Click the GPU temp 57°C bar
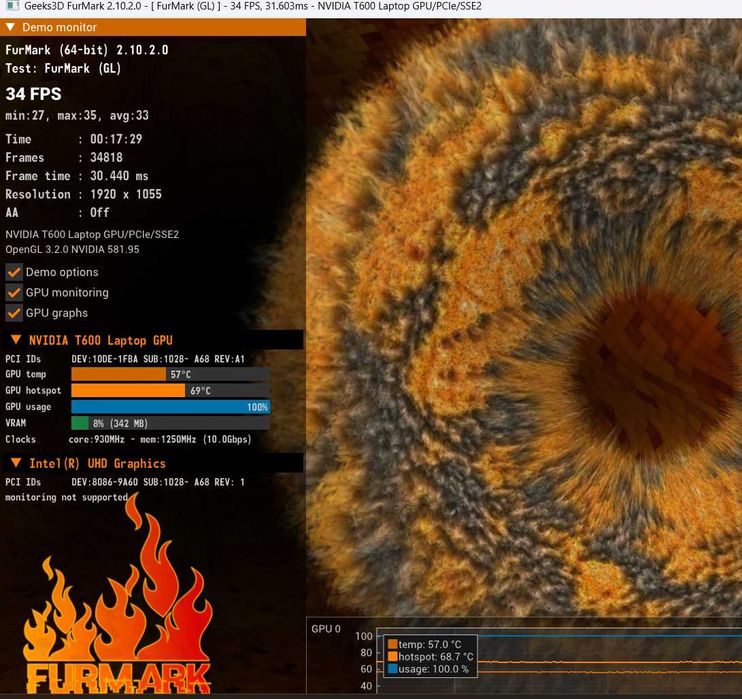Screen dimensions: 742x699 click(x=170, y=374)
